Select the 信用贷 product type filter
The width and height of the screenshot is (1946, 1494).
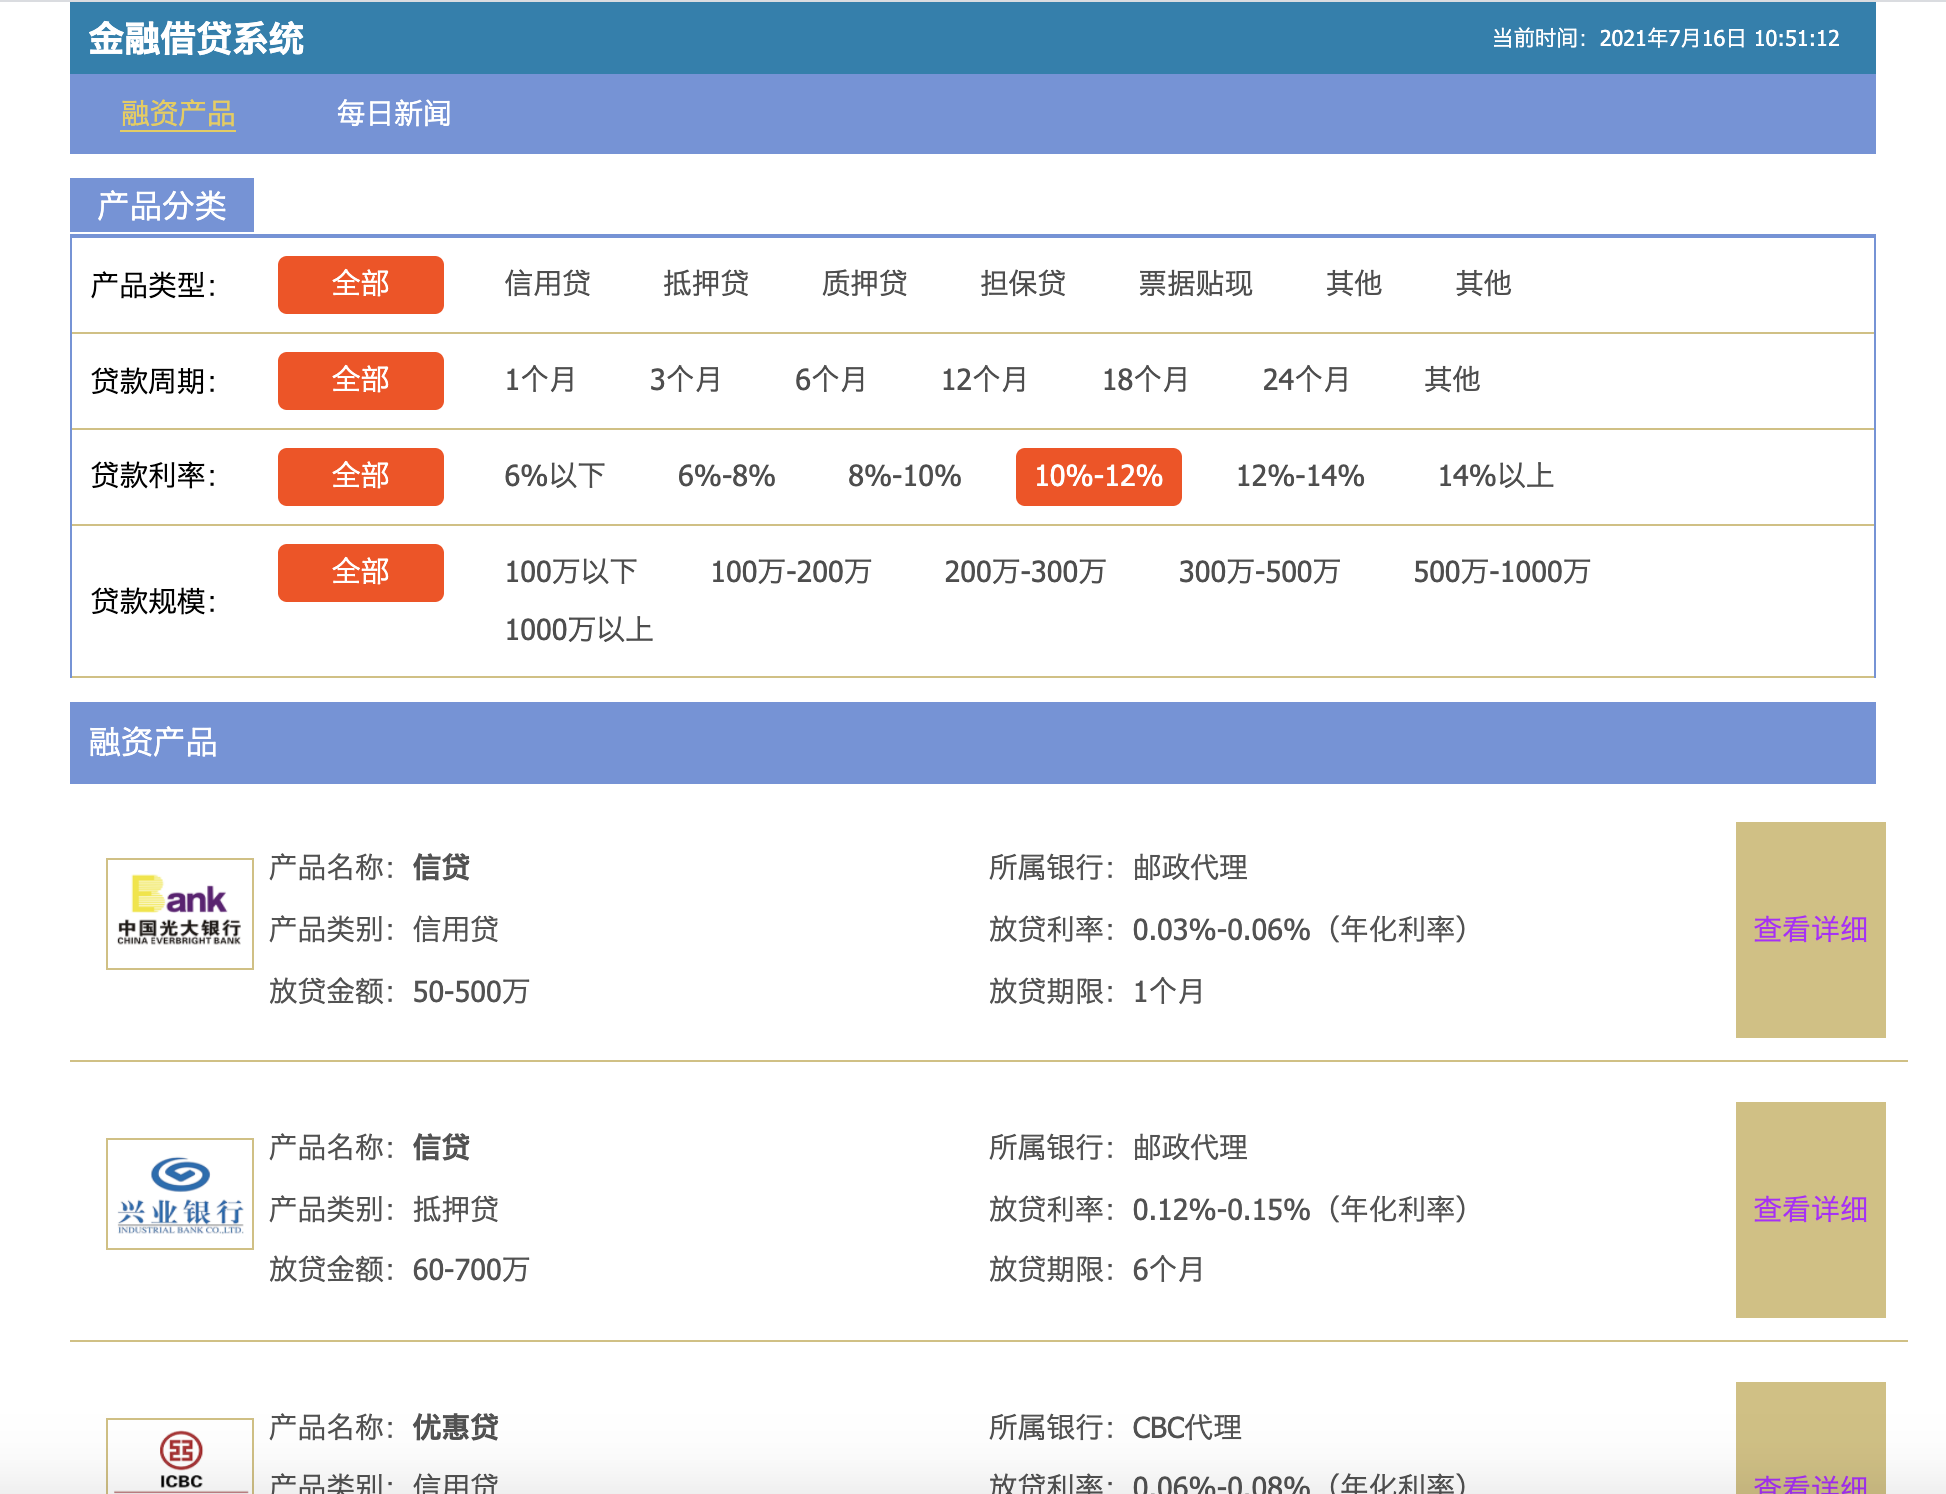(x=547, y=284)
